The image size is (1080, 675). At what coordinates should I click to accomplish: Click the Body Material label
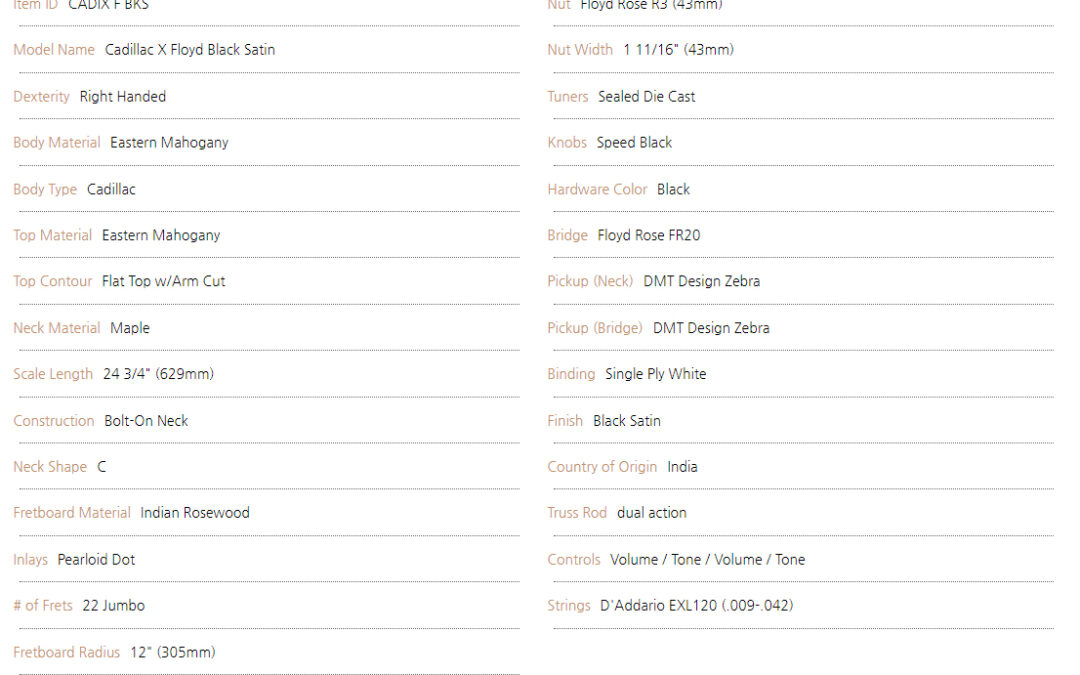click(x=56, y=143)
